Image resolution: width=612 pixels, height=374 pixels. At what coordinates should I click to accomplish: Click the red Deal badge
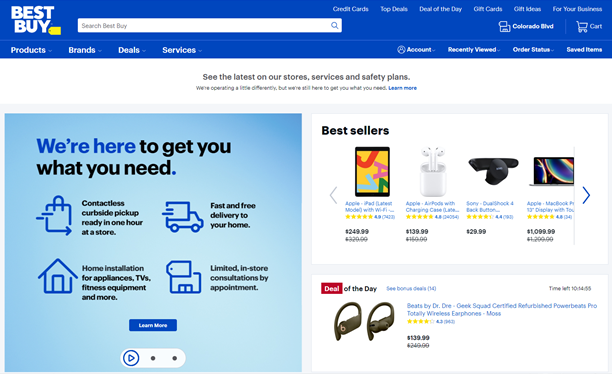coord(331,289)
